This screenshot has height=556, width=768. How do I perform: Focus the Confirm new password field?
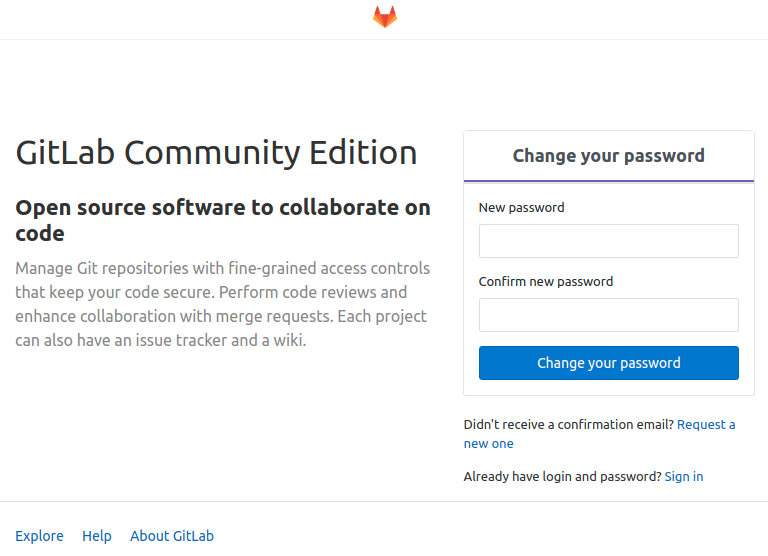pos(608,315)
